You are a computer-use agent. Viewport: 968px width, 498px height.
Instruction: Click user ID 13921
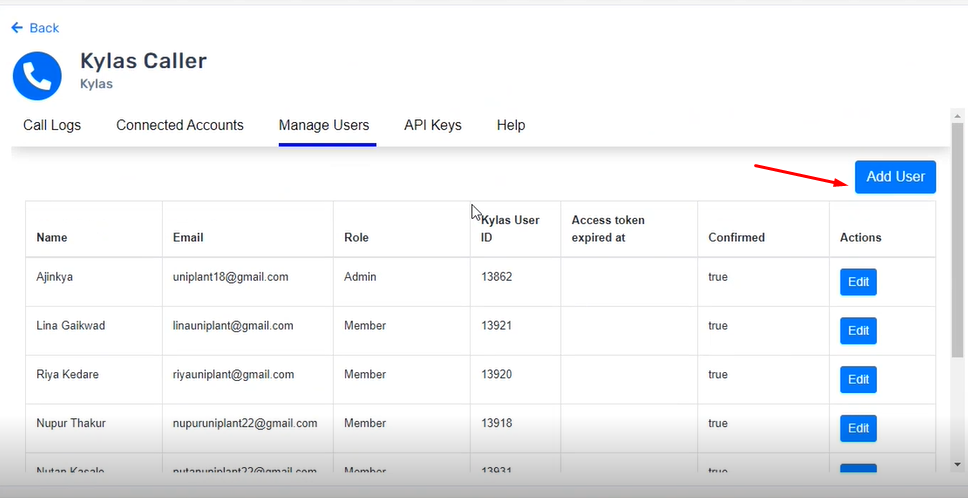(x=496, y=326)
